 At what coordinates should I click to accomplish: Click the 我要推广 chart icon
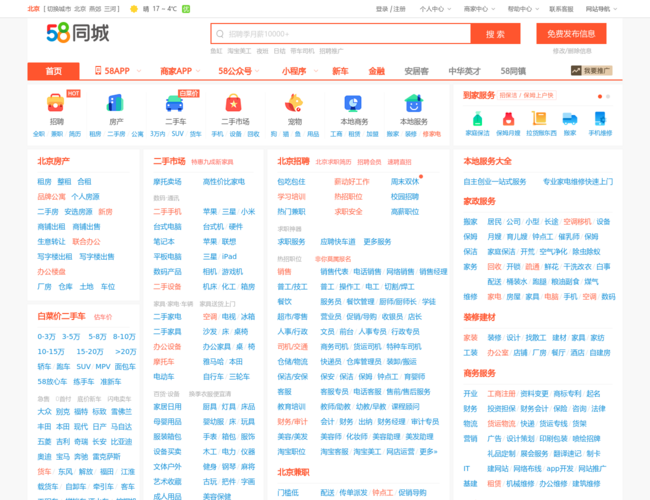[576, 70]
